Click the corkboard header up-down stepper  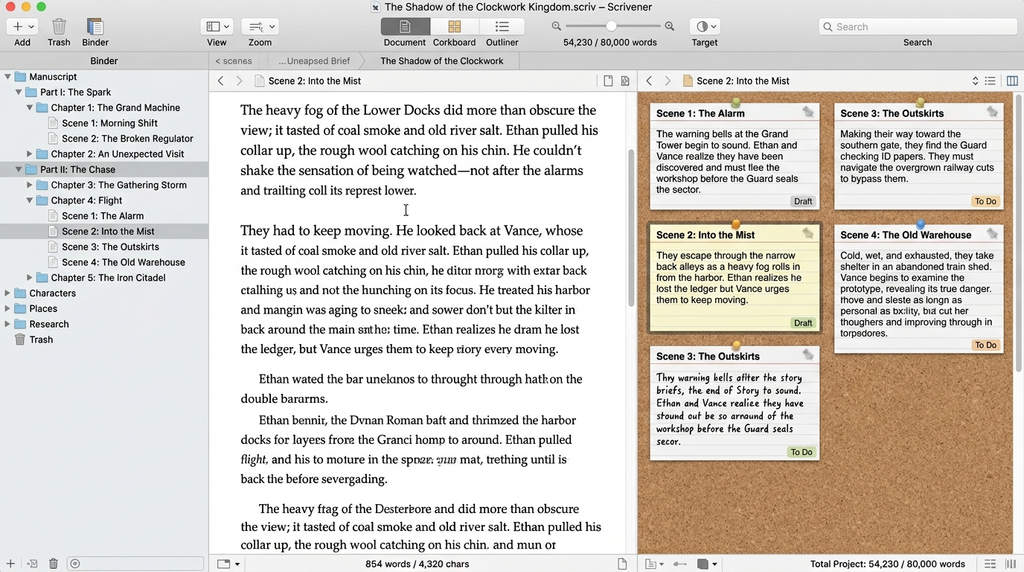click(x=975, y=81)
